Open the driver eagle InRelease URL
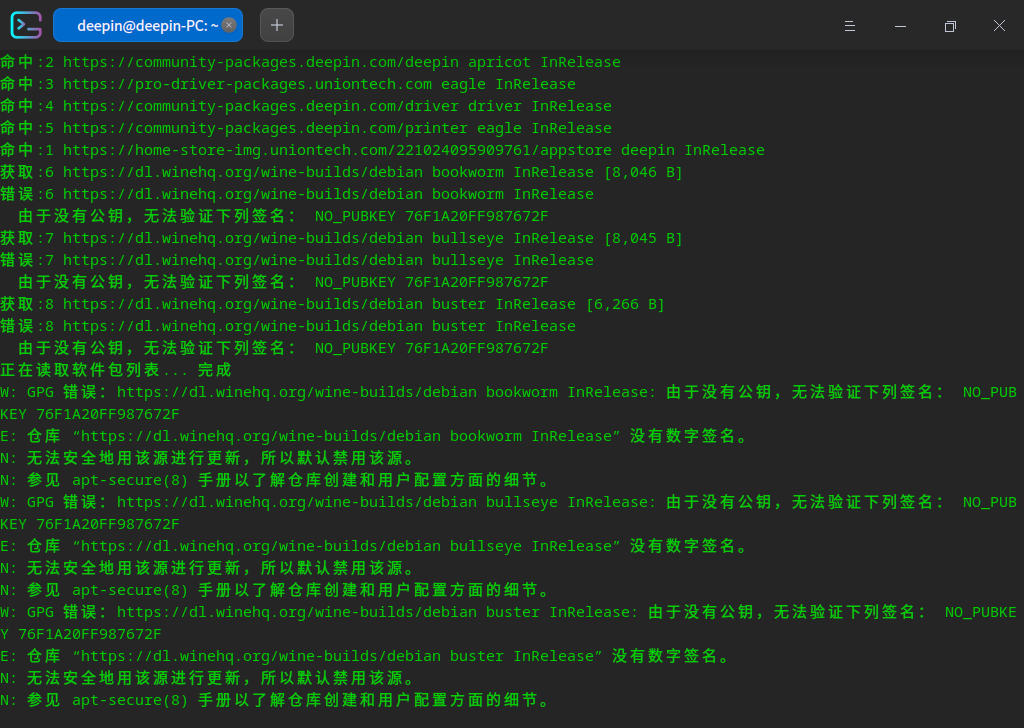 [250, 106]
